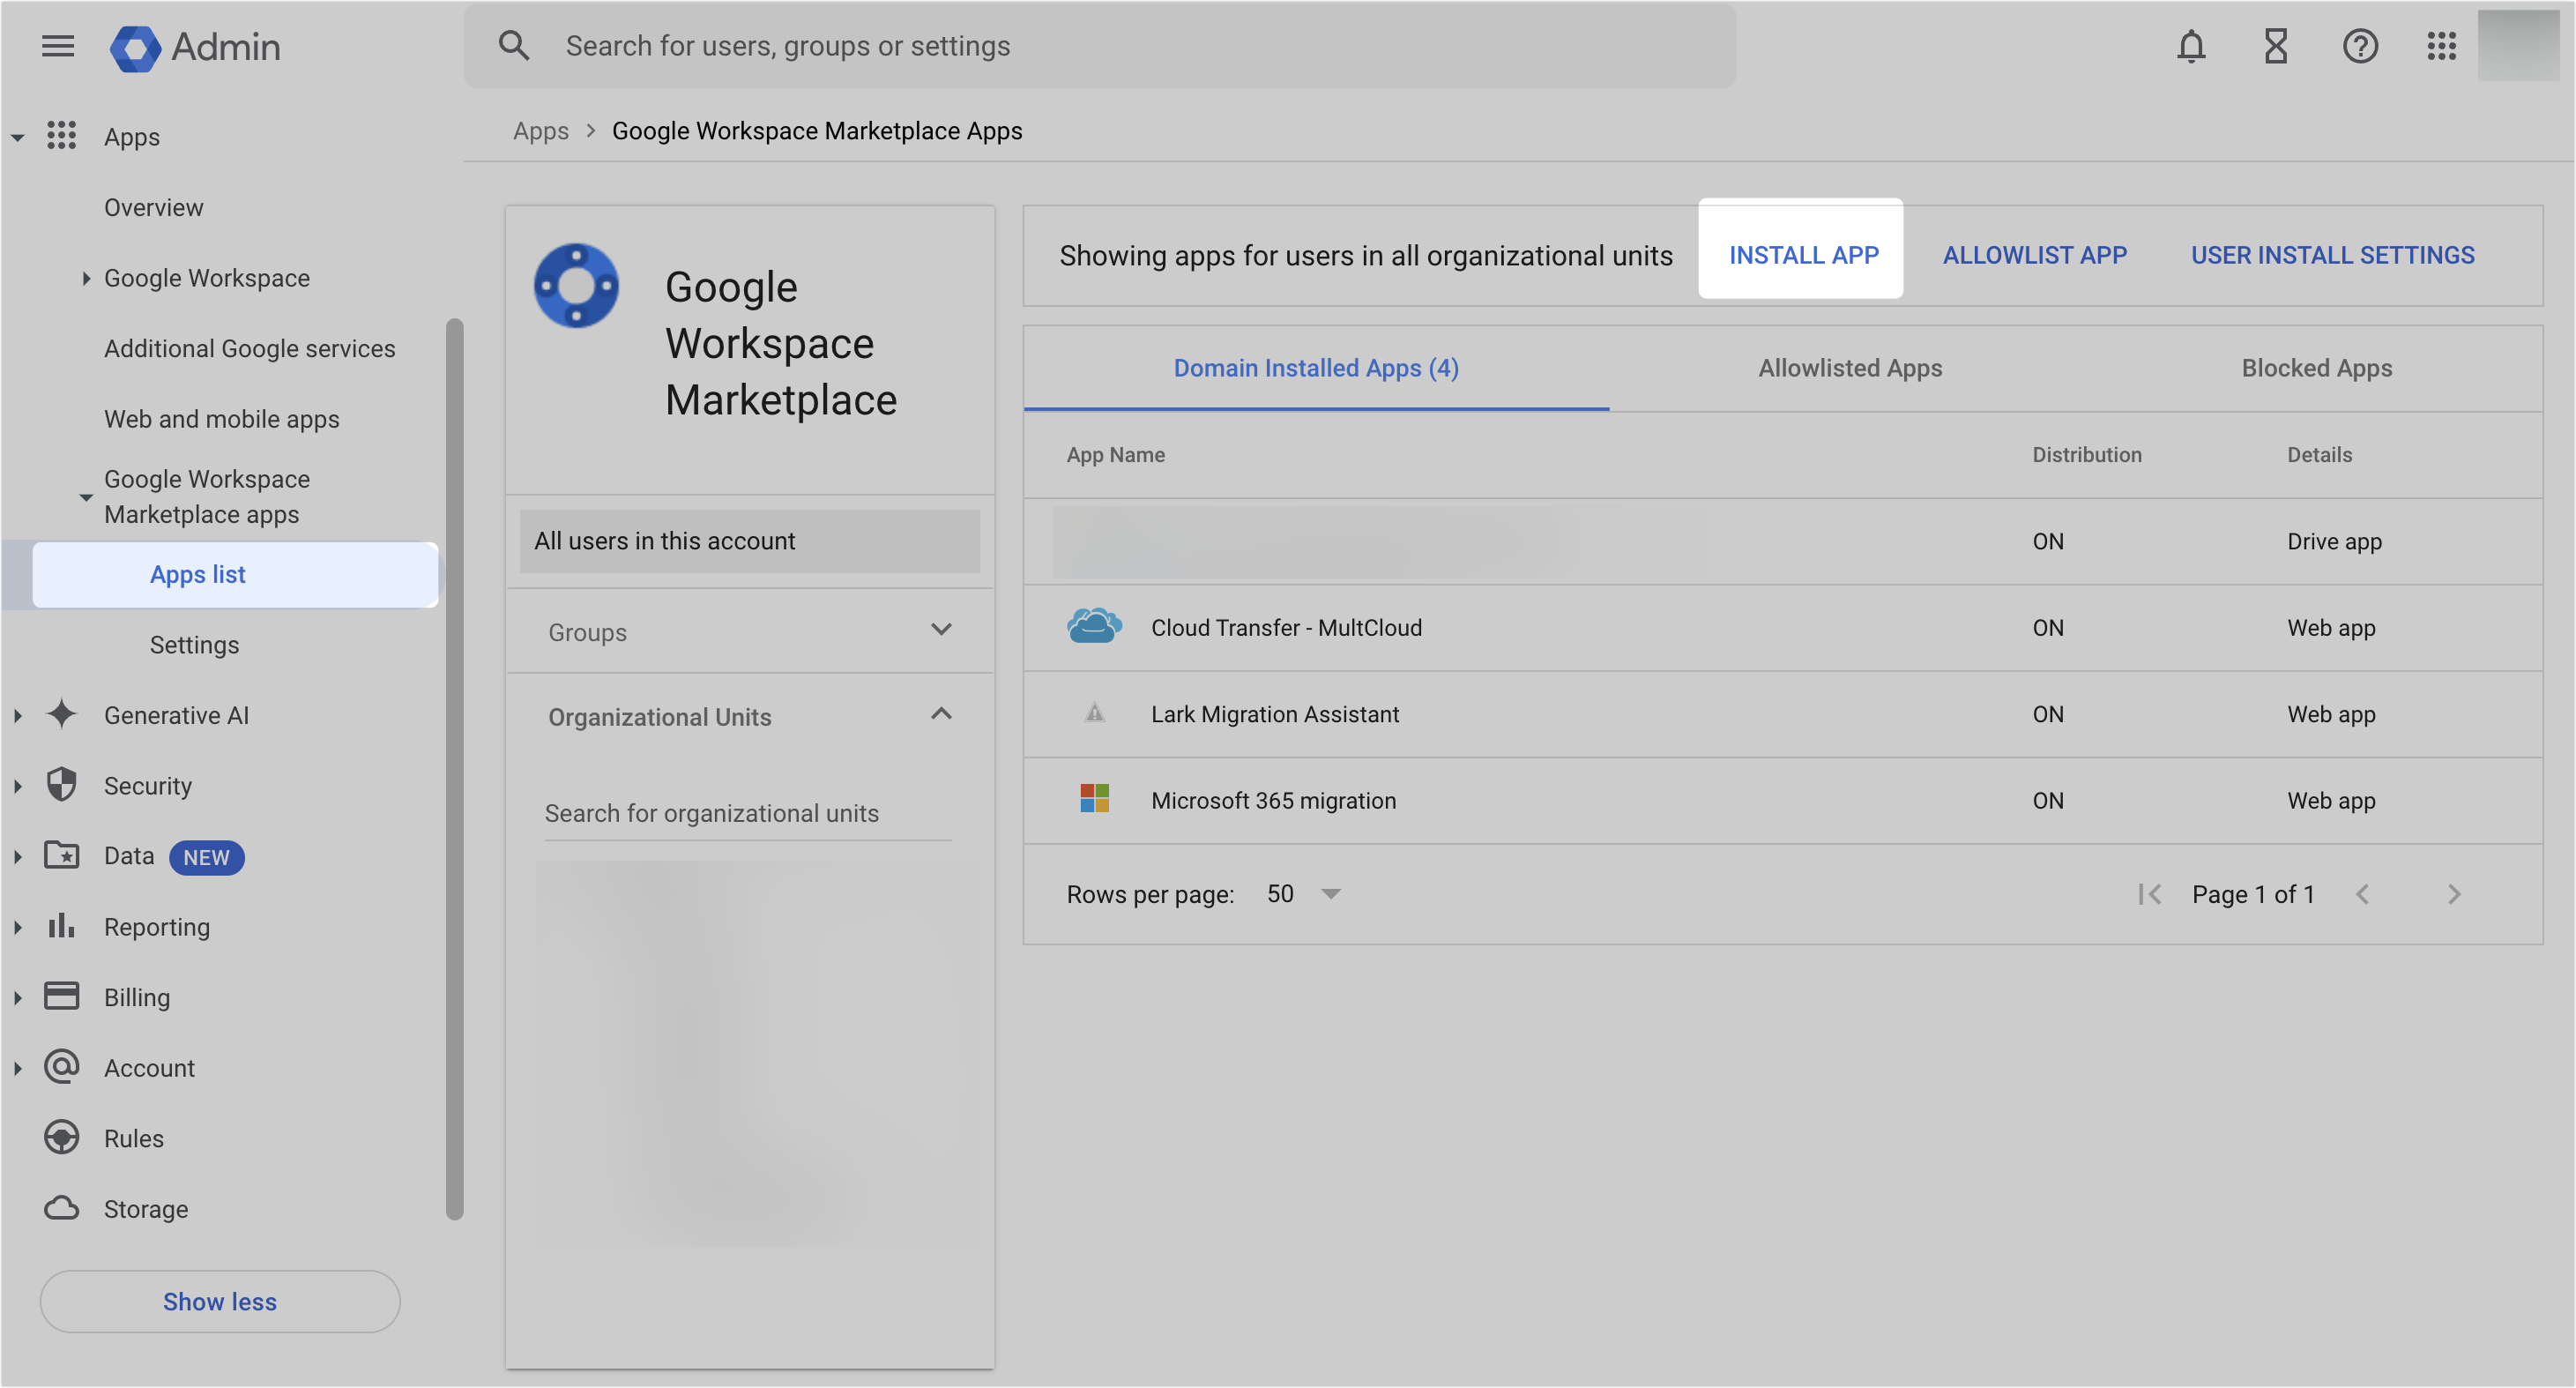Open the Google apps grid launcher

(2441, 46)
